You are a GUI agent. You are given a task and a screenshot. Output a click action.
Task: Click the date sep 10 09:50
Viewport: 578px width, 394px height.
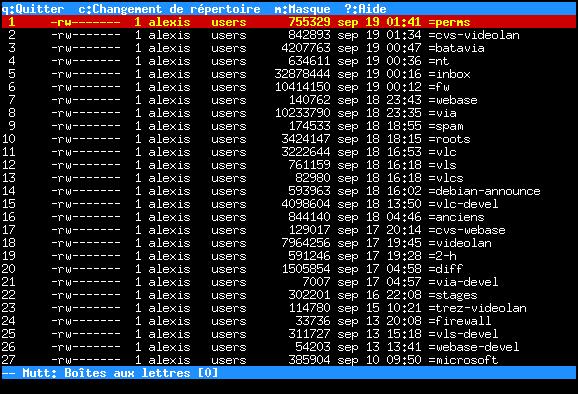[x=379, y=360]
